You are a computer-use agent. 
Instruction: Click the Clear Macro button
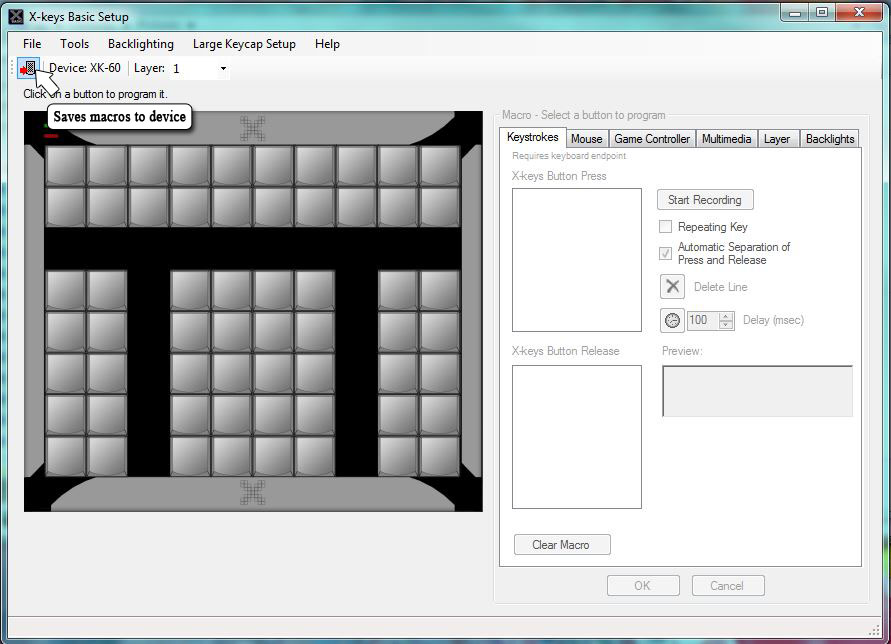pos(561,545)
